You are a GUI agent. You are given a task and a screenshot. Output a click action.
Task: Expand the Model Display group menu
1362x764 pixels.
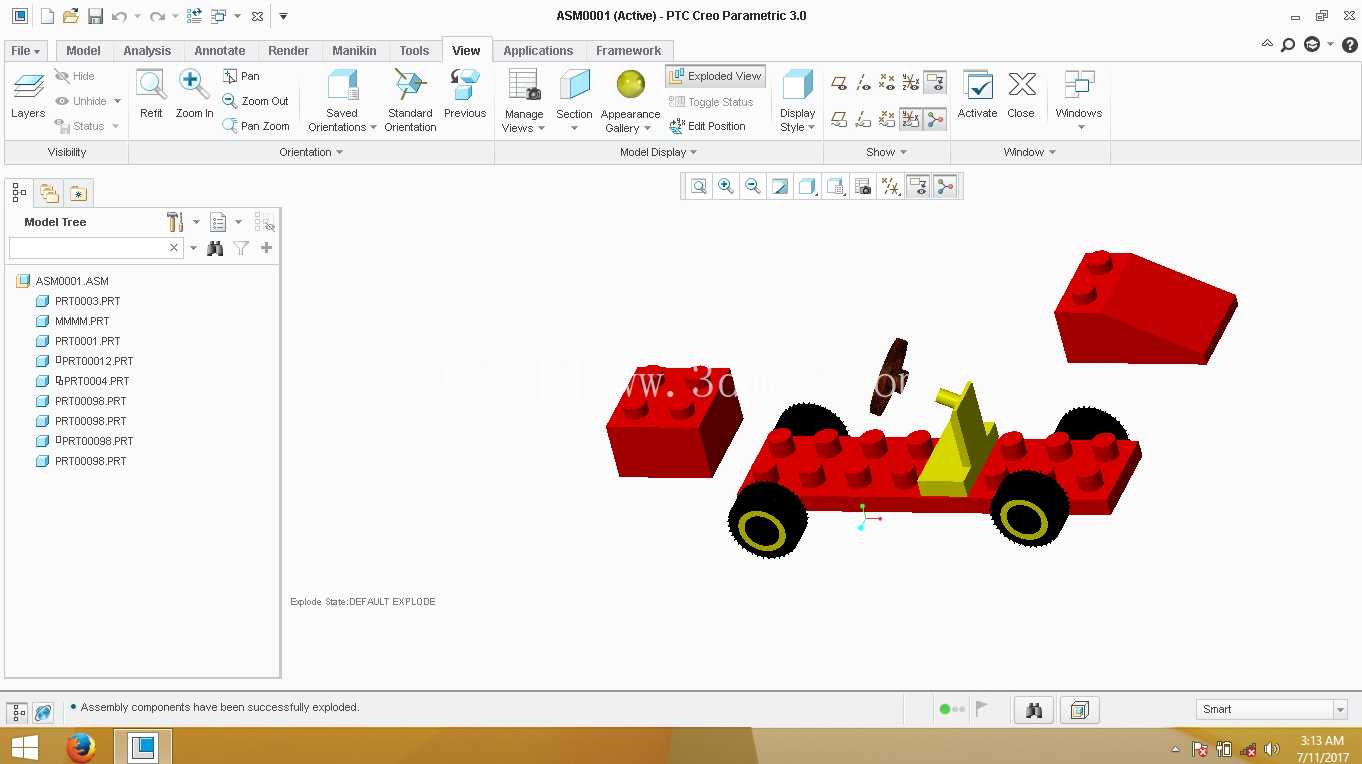pyautogui.click(x=658, y=152)
